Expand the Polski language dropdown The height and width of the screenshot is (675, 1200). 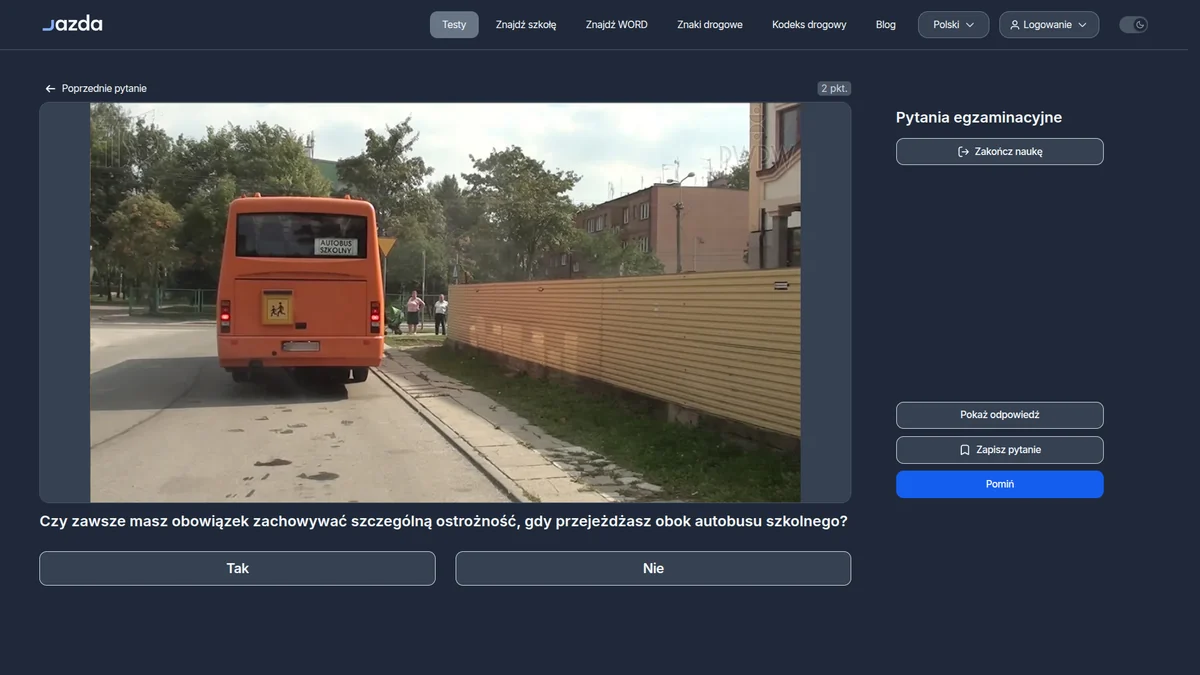pyautogui.click(x=954, y=25)
